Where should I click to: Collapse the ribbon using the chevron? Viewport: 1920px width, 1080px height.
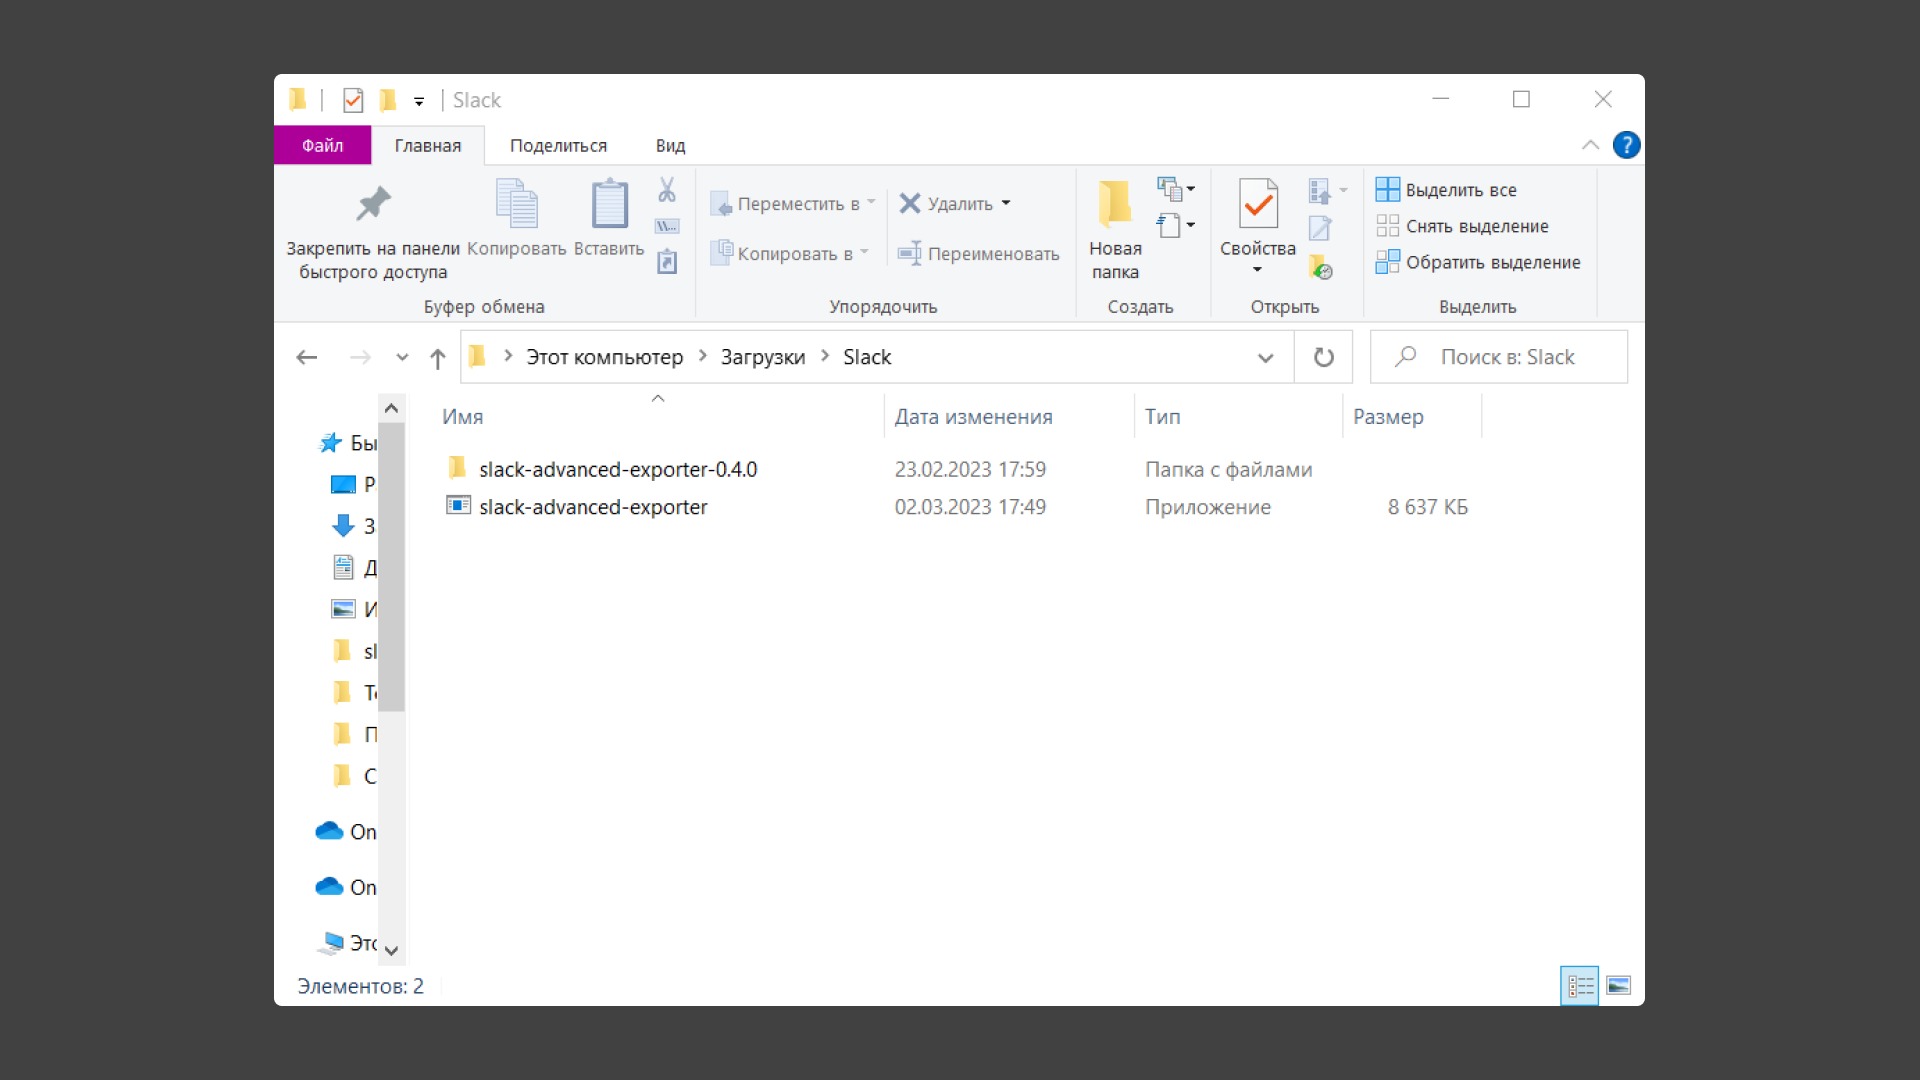tap(1590, 146)
